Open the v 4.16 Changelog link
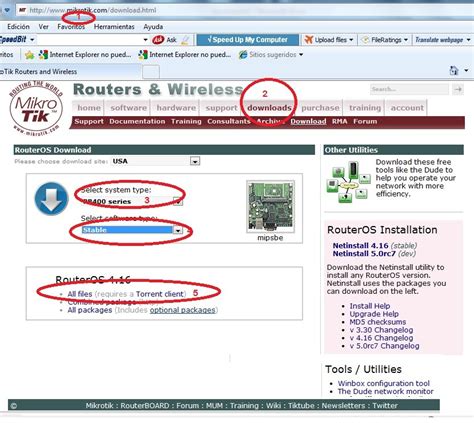The height and width of the screenshot is (423, 474). 381,338
